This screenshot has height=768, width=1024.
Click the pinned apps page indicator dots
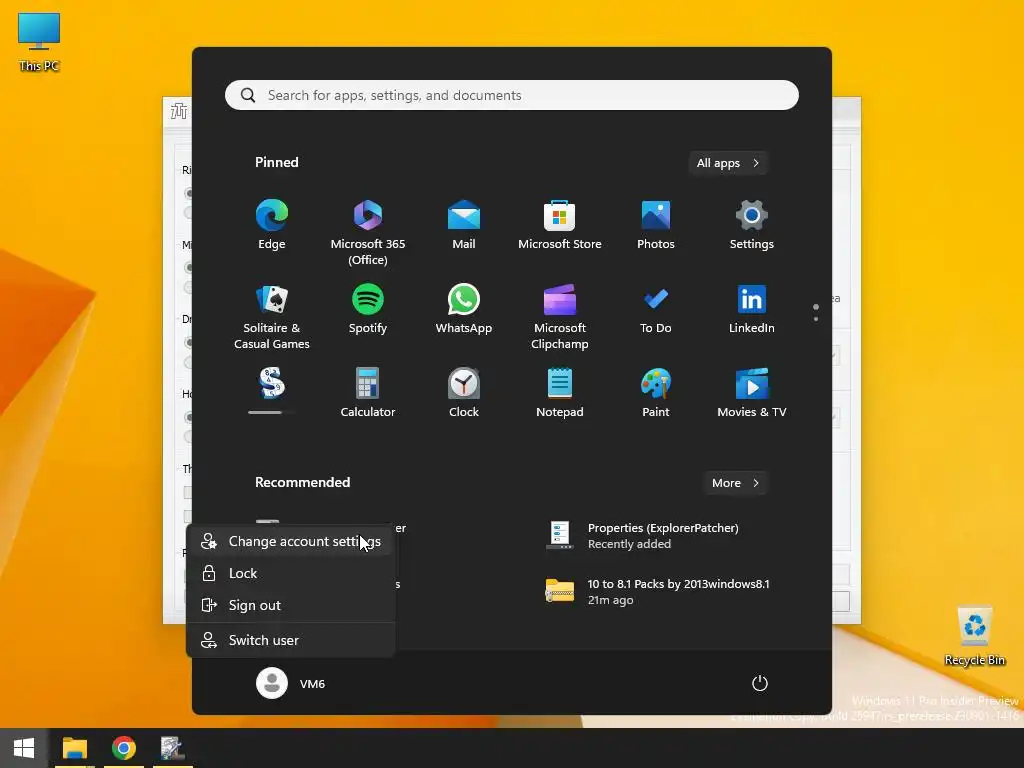tap(816, 313)
